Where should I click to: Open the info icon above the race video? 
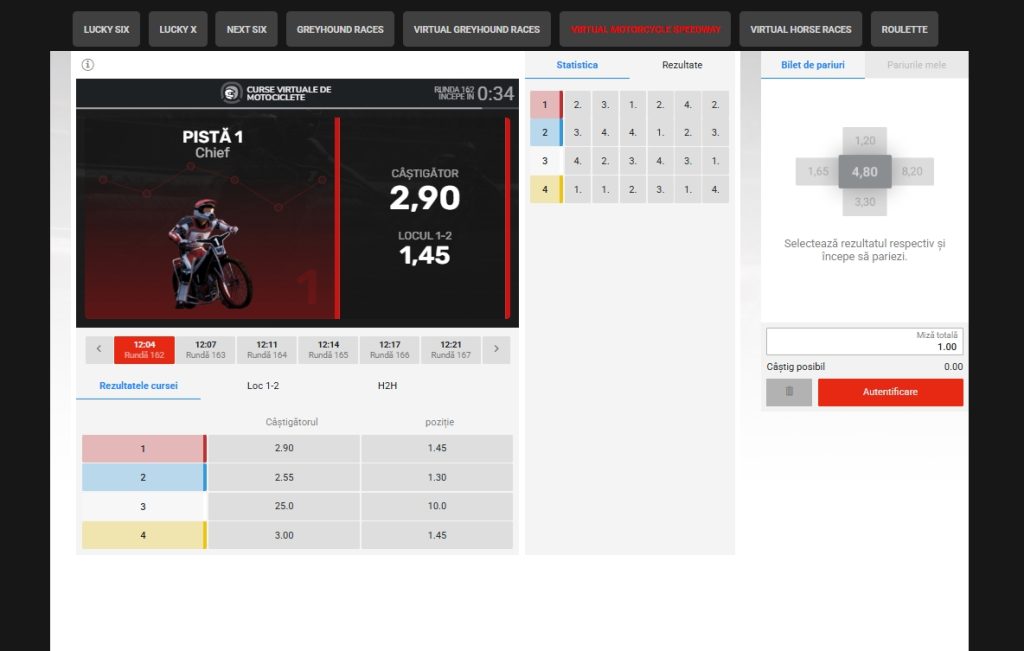point(88,65)
